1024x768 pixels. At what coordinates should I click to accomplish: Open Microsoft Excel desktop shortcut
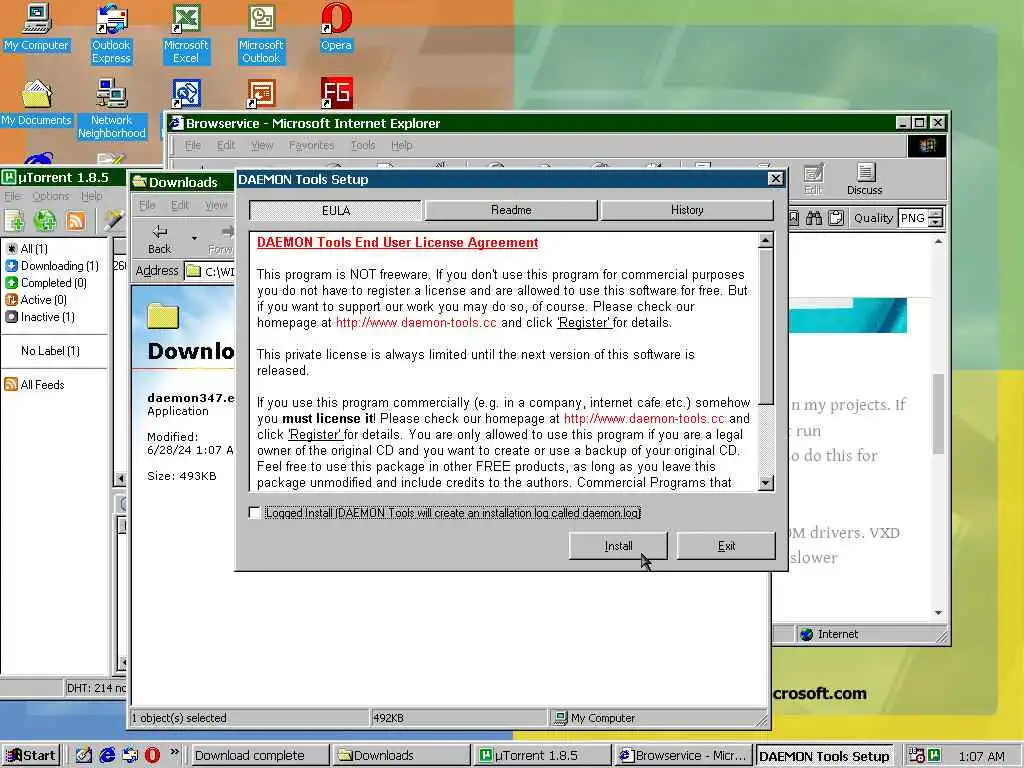[x=186, y=34]
